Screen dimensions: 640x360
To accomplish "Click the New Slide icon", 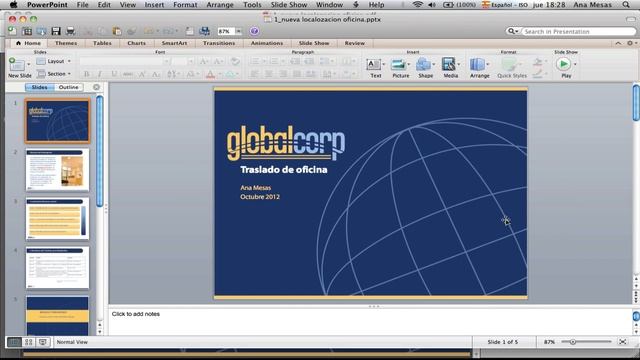I will point(17,64).
